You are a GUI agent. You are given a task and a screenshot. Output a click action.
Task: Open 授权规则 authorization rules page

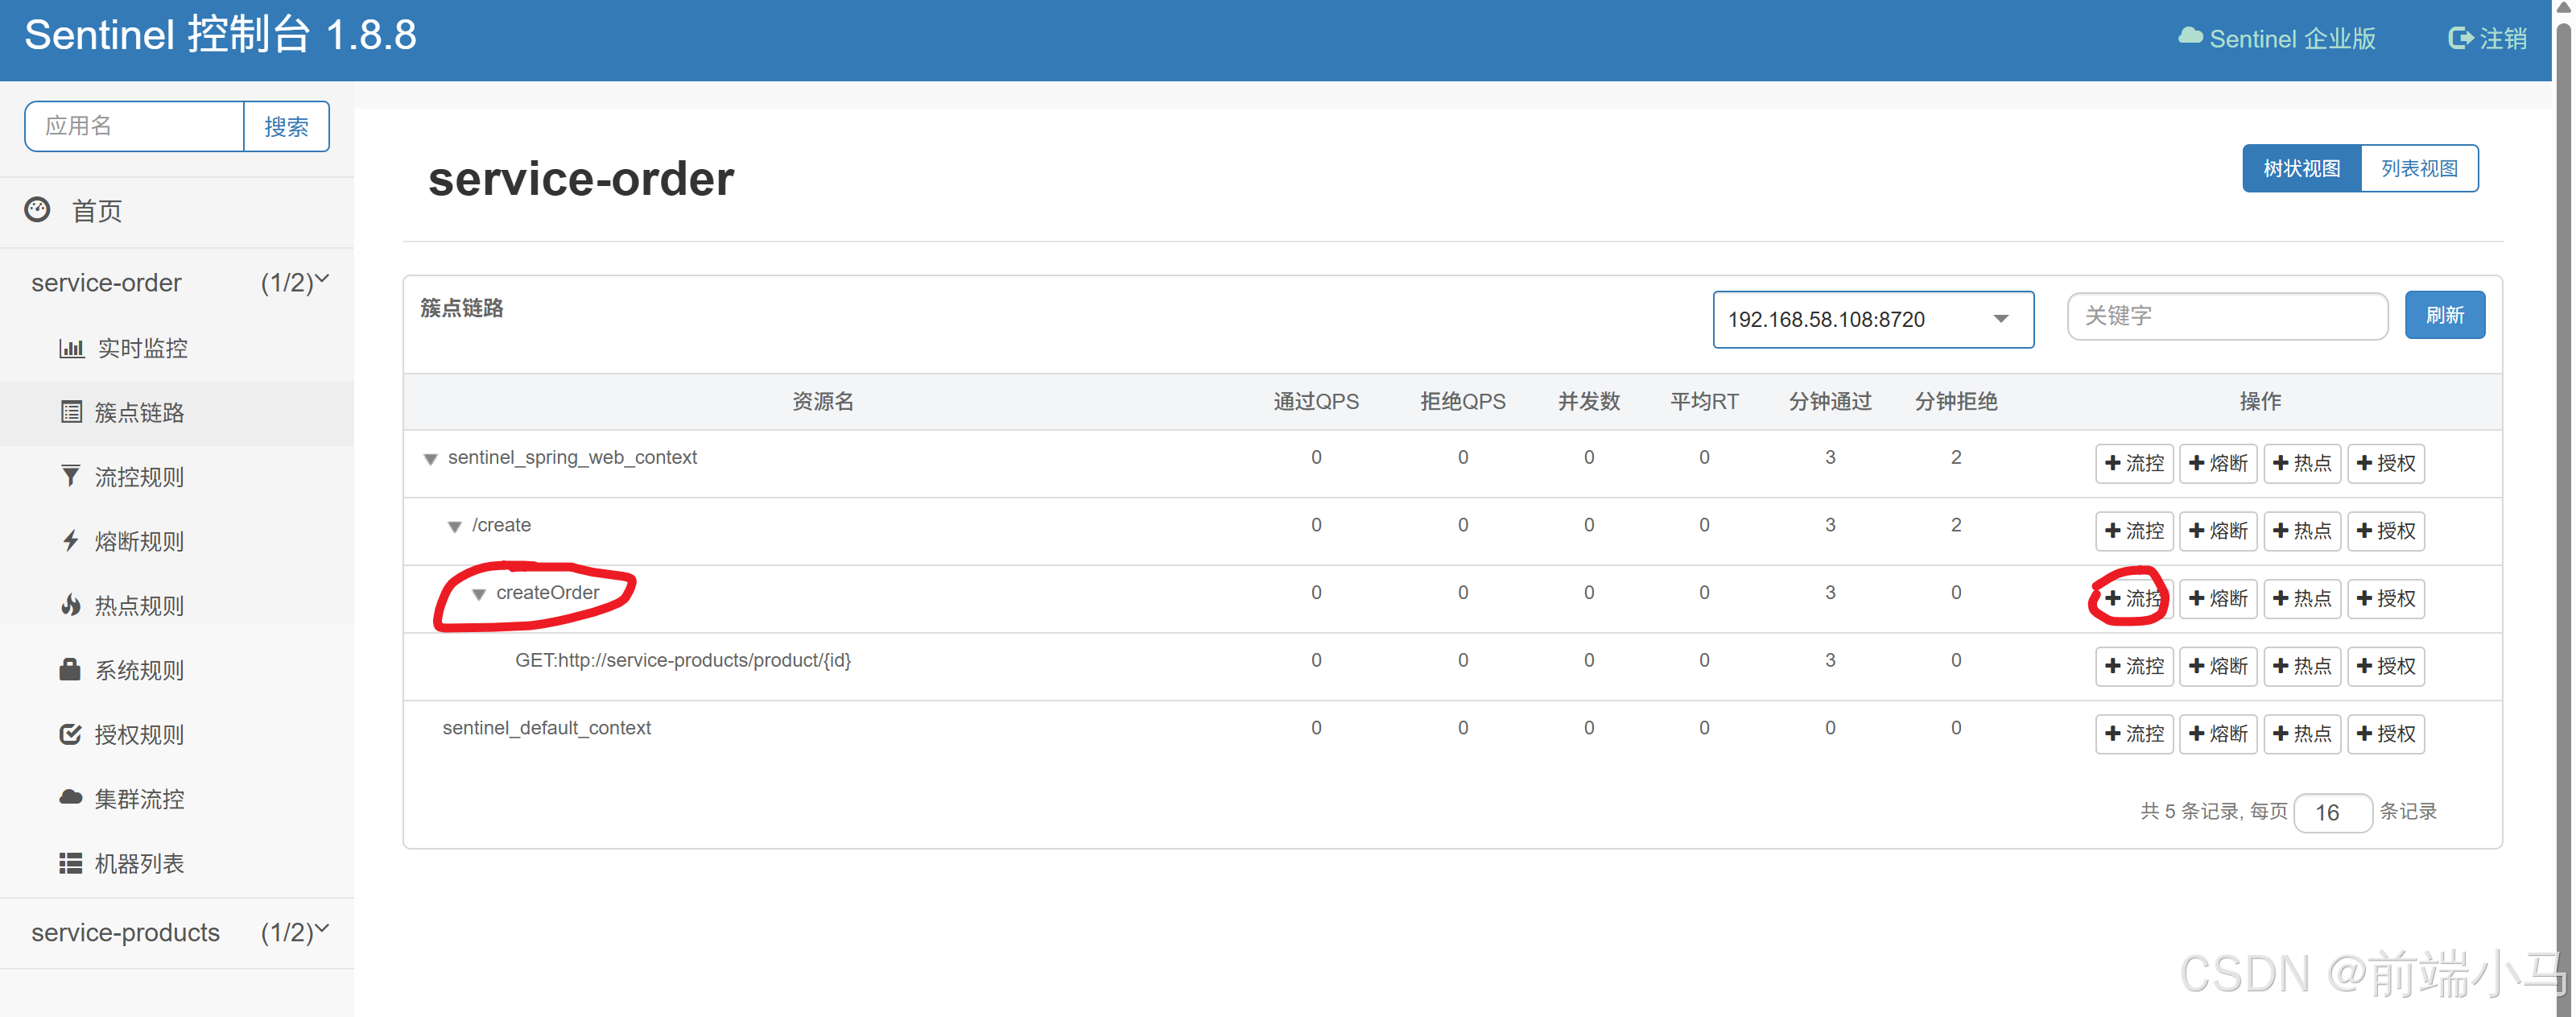click(x=139, y=735)
